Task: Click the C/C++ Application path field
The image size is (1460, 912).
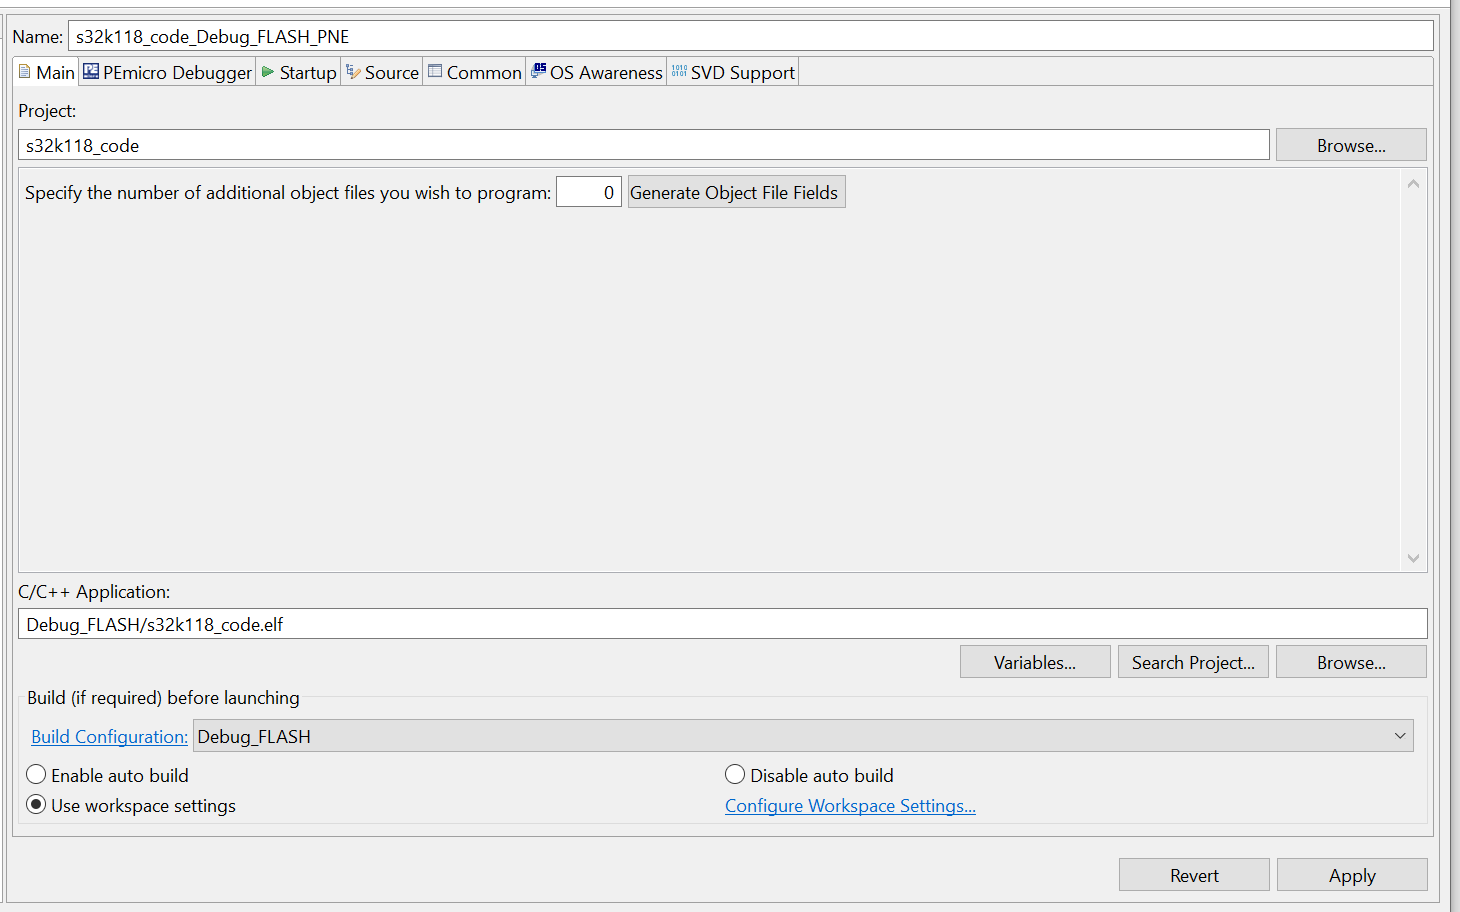Action: tap(722, 624)
